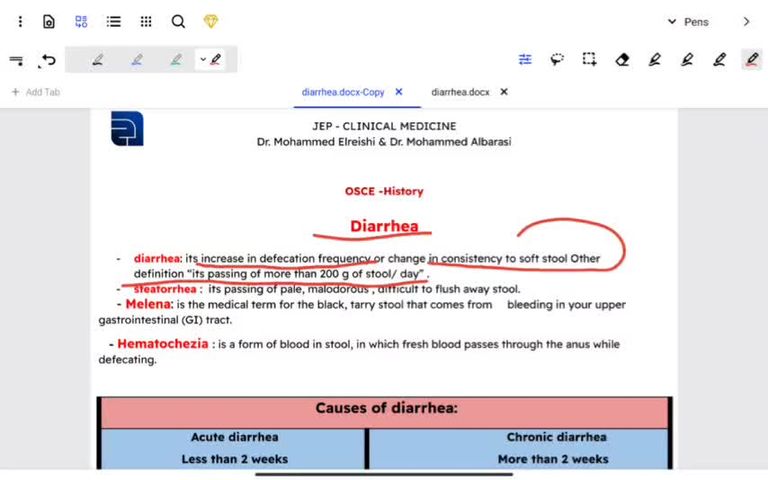Screen dimensions: 768x480
Task: Click the 'Chronic diarrhea' table cell
Action: point(556,437)
